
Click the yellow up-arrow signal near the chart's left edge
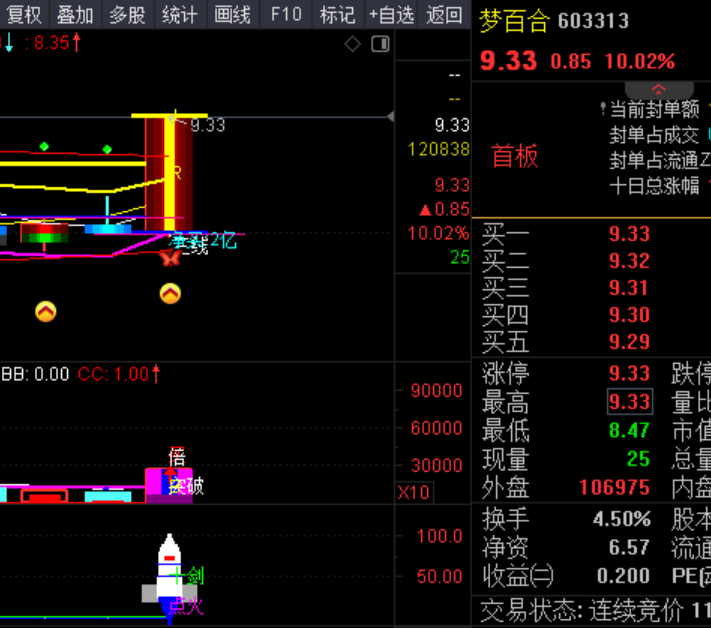click(x=46, y=312)
